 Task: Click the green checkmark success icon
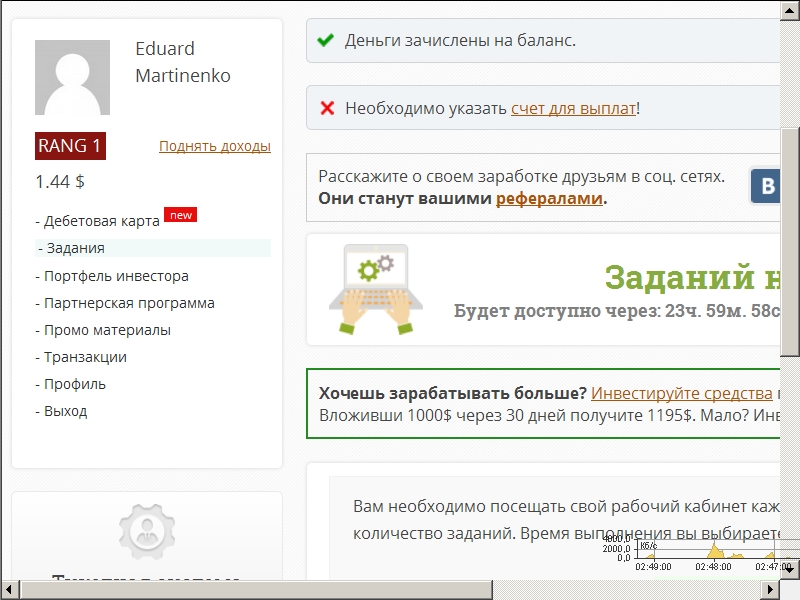pos(326,40)
